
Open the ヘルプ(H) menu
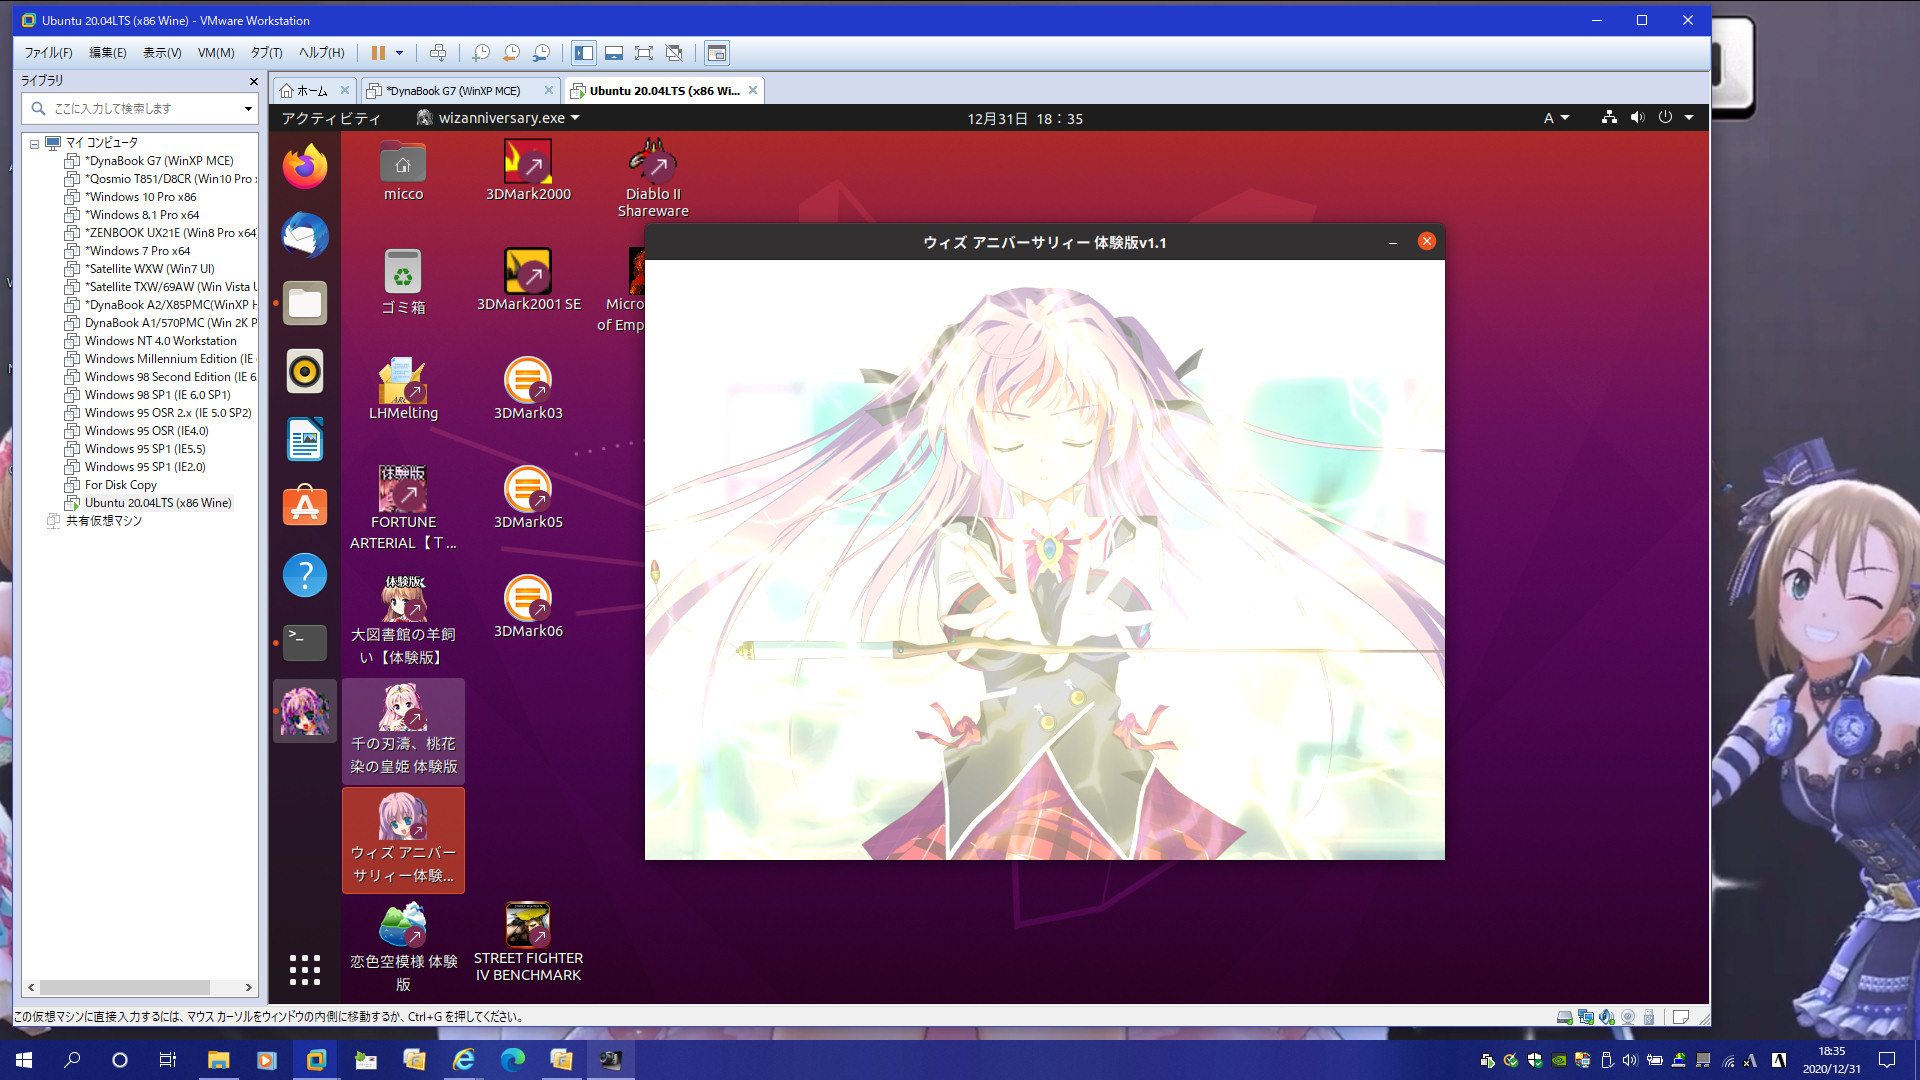coord(322,53)
